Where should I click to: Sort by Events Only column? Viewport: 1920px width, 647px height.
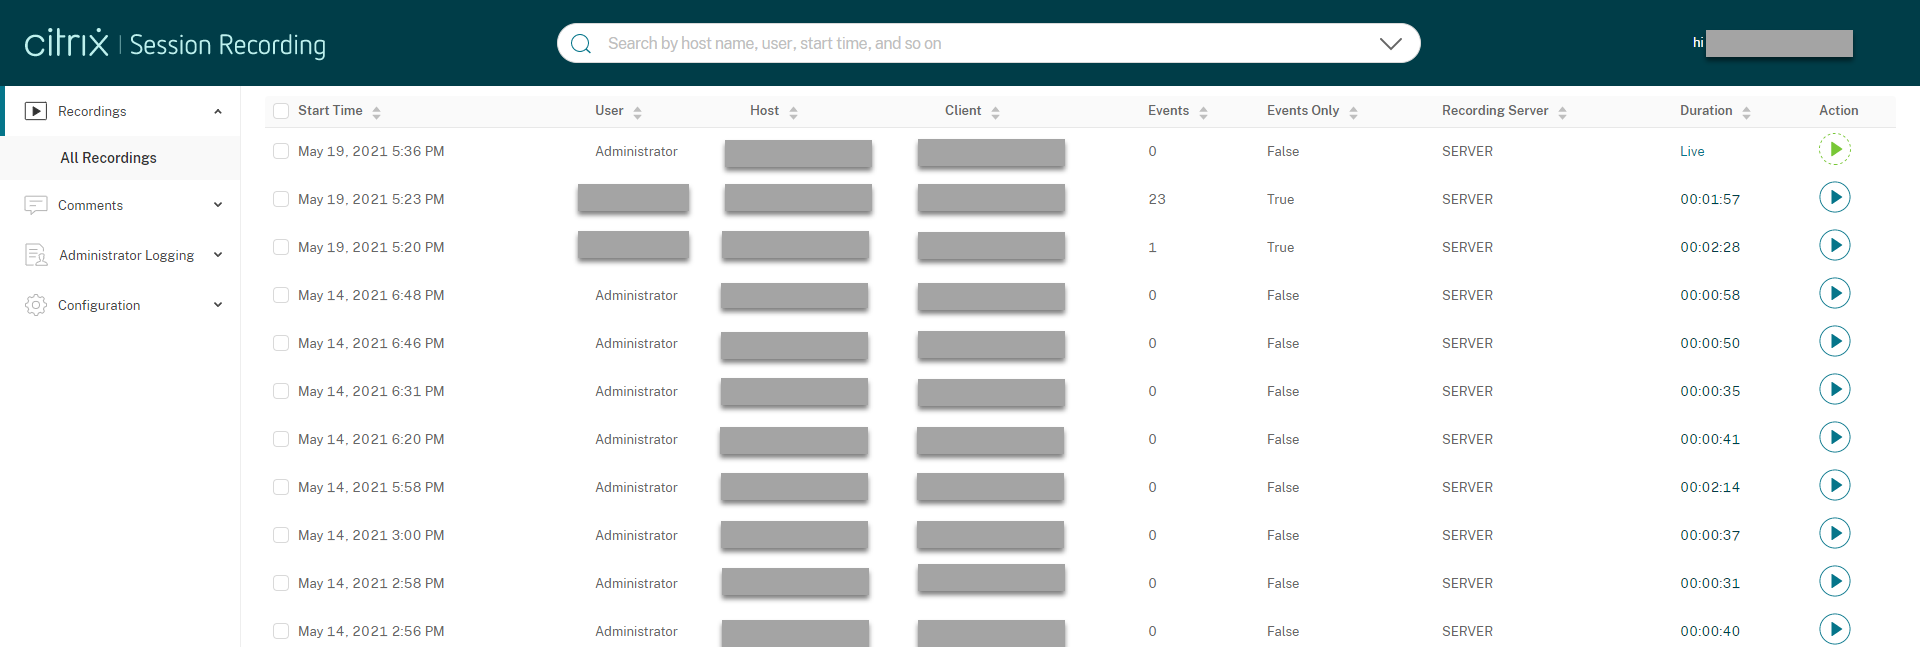(1303, 111)
